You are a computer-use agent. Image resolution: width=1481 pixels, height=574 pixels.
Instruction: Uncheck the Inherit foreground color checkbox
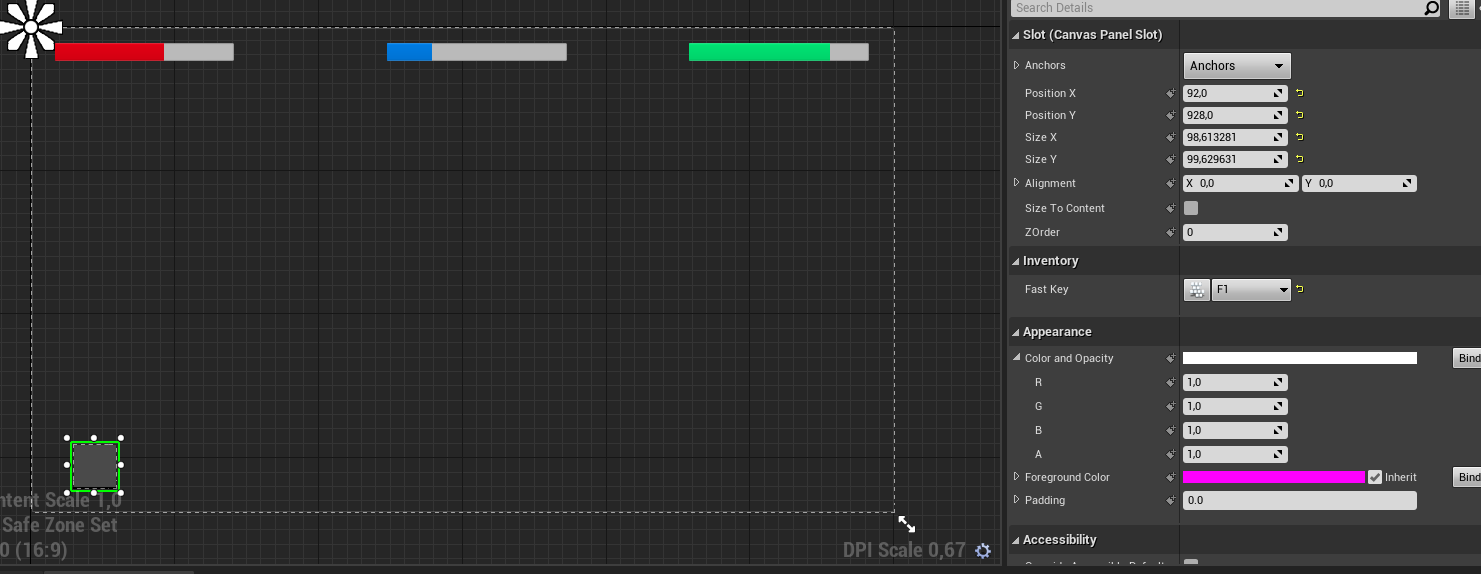pyautogui.click(x=1375, y=477)
